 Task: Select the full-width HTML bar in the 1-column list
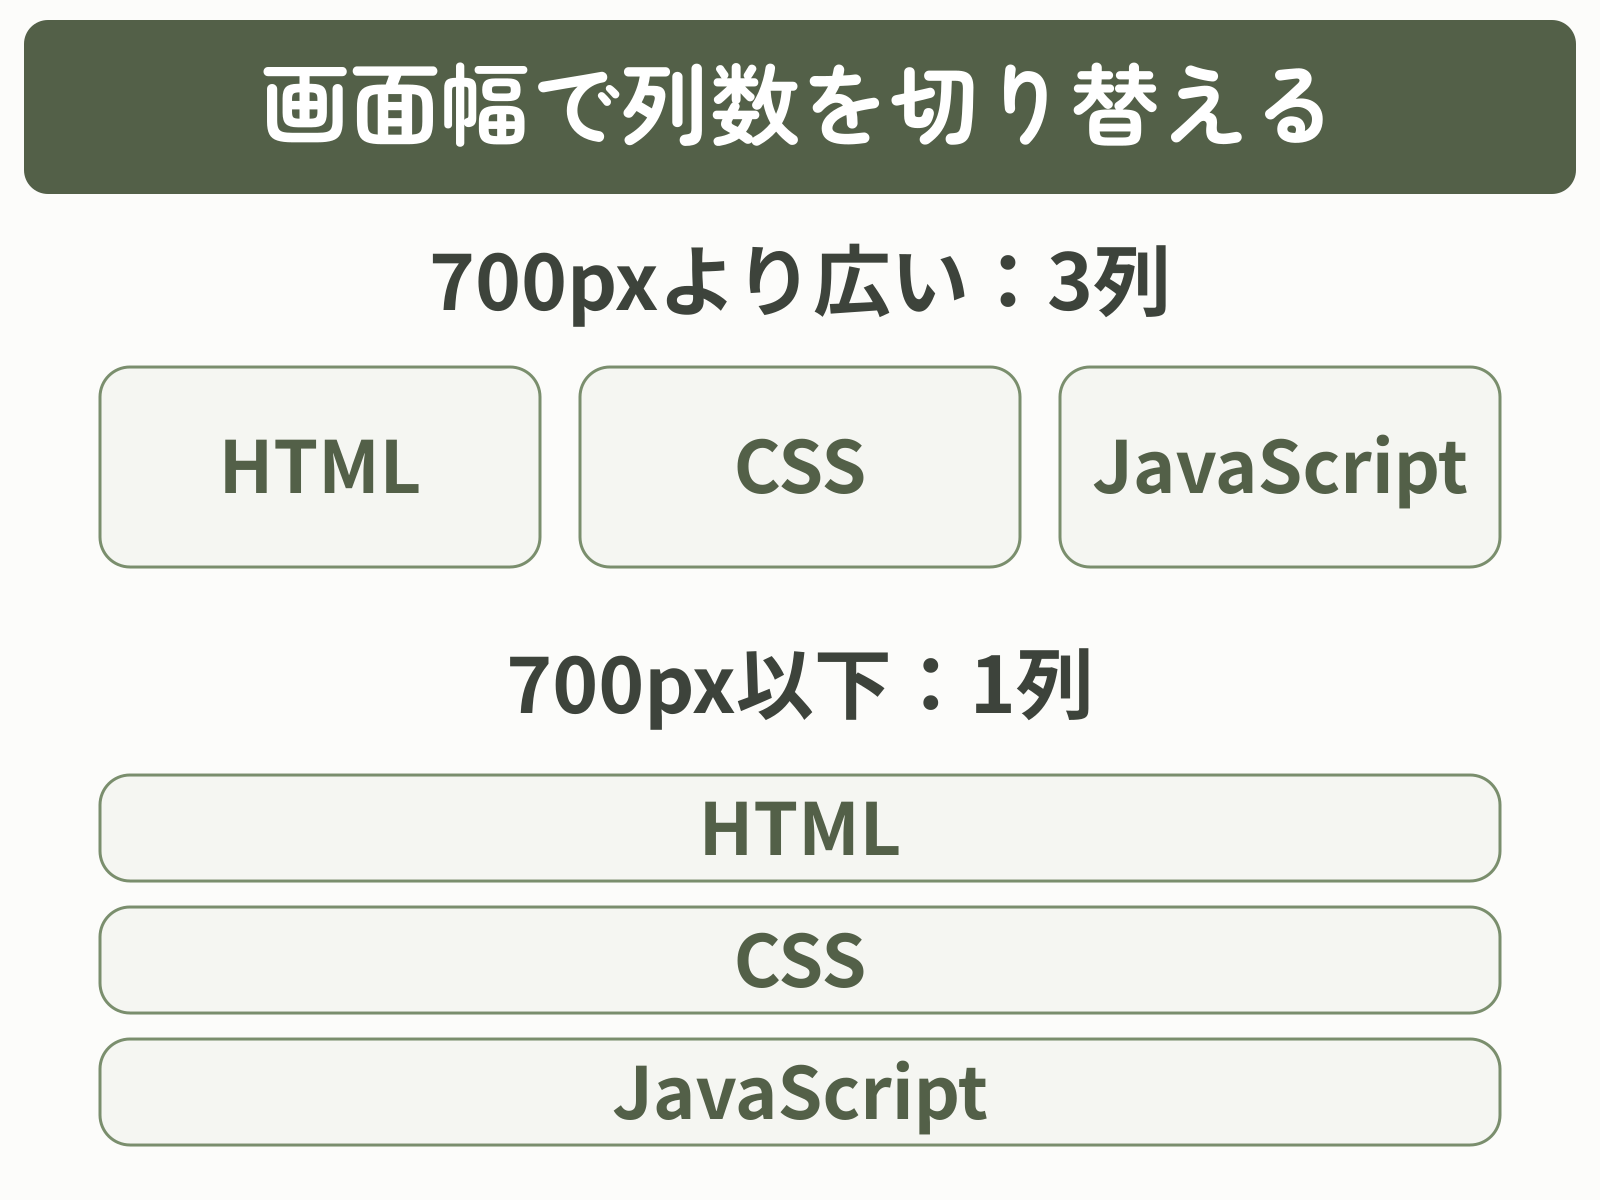click(x=800, y=828)
